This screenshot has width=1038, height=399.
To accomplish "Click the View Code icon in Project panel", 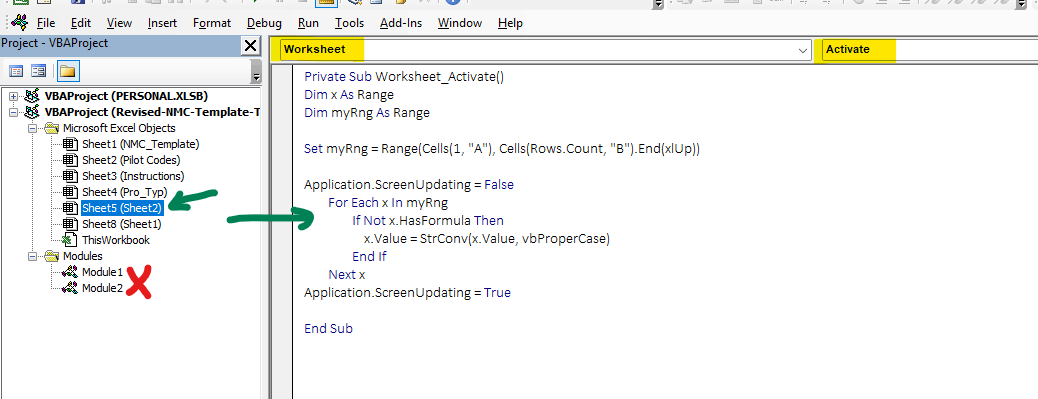I will coord(16,71).
